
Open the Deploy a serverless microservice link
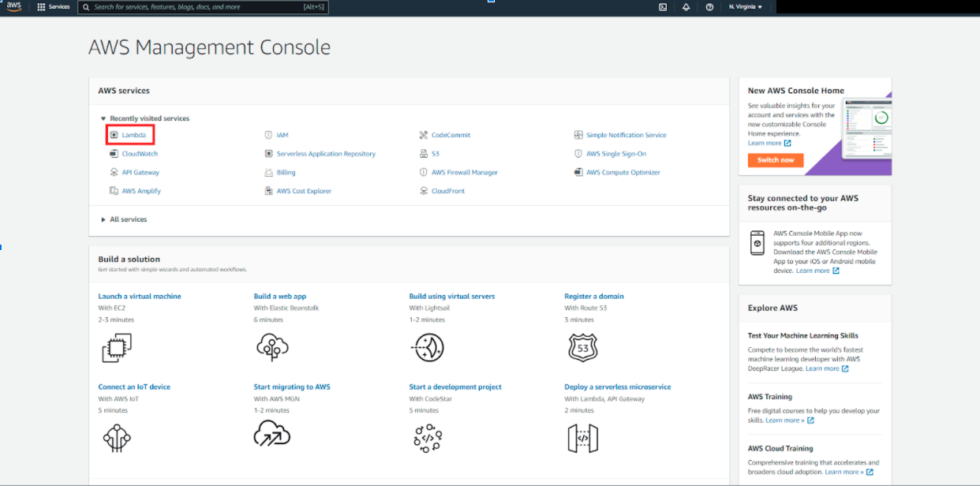point(617,386)
